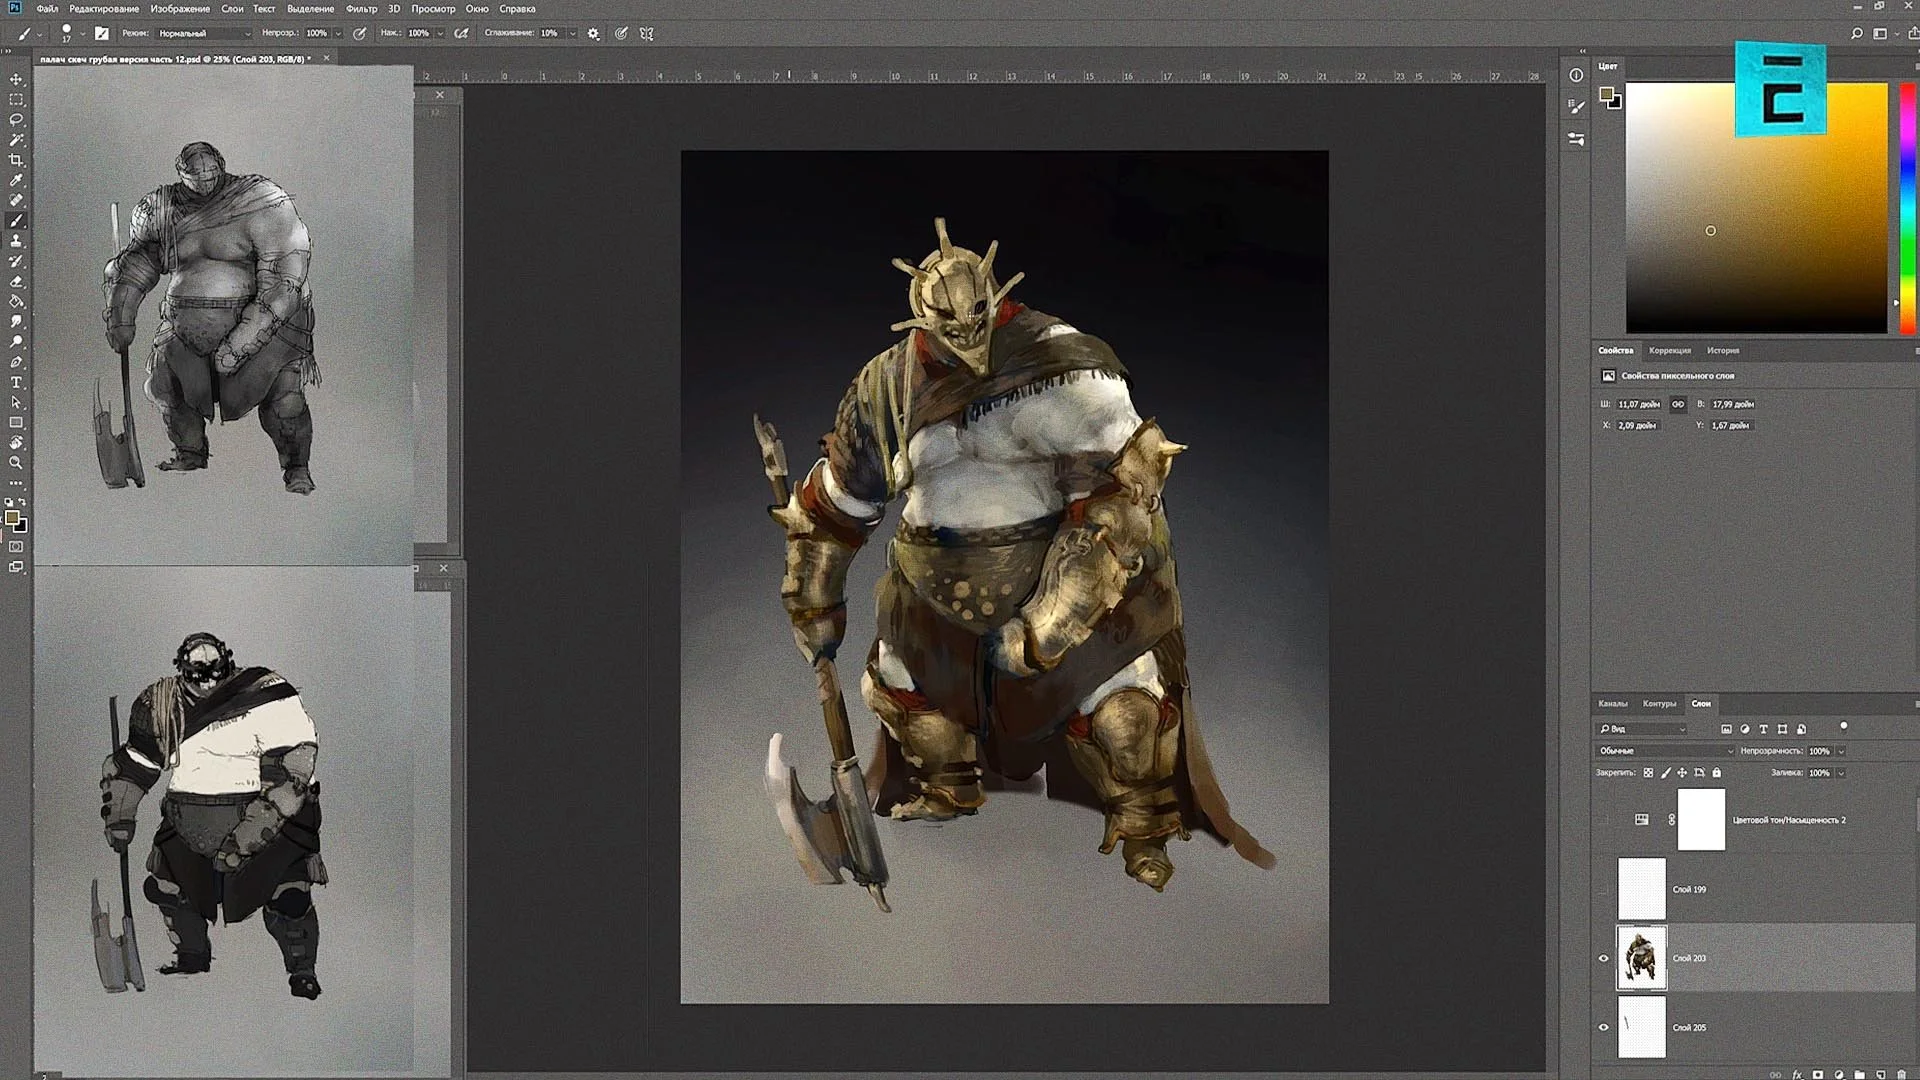
Task: Expand the layer Непрозрачность opacity arrow
Action: [x=1841, y=751]
